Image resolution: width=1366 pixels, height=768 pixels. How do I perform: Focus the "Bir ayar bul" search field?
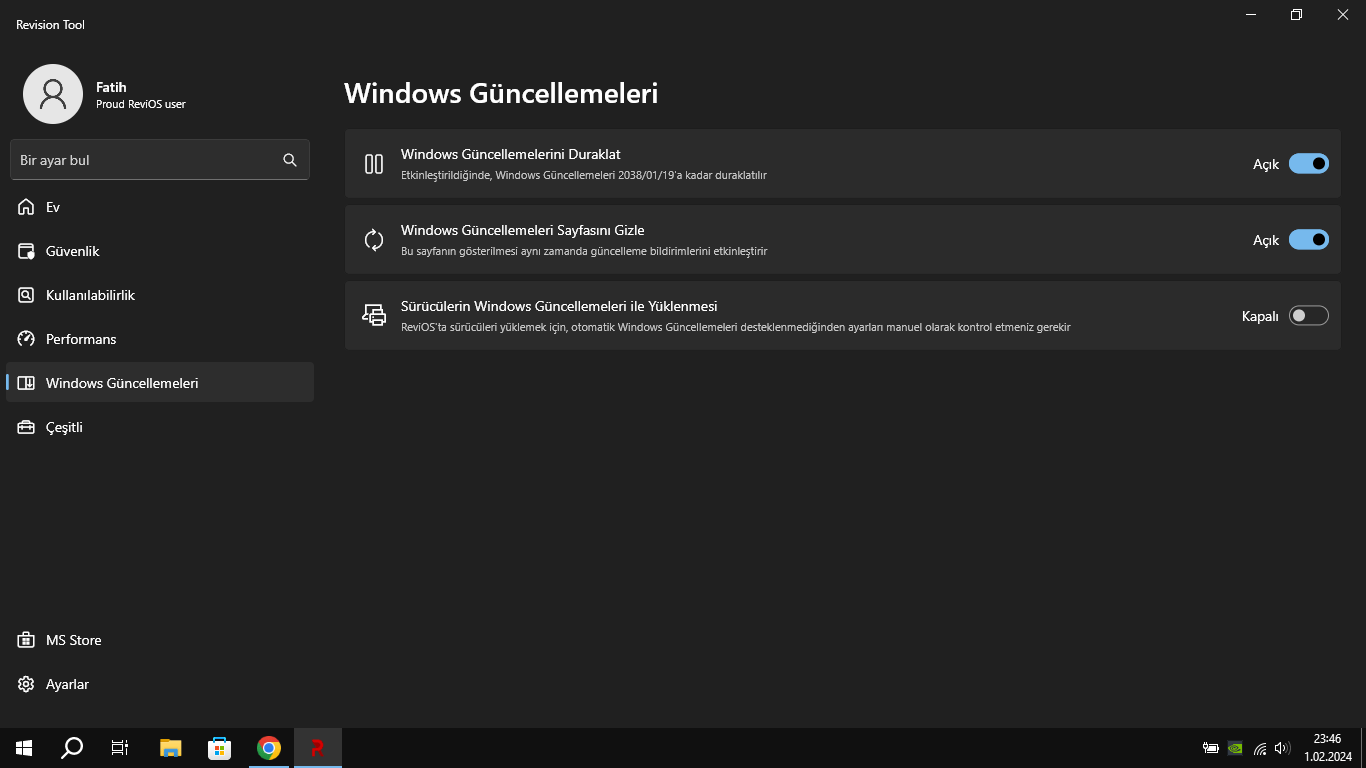[160, 160]
